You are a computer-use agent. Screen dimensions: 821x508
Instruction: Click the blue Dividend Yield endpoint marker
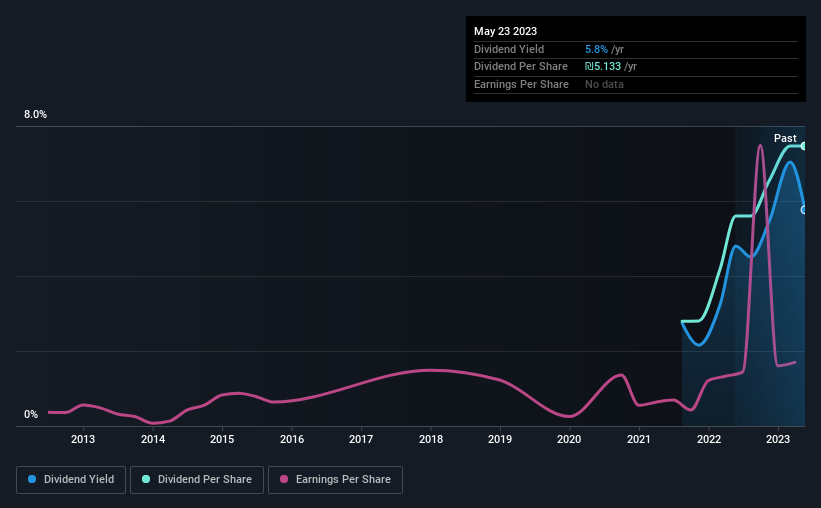[804, 210]
